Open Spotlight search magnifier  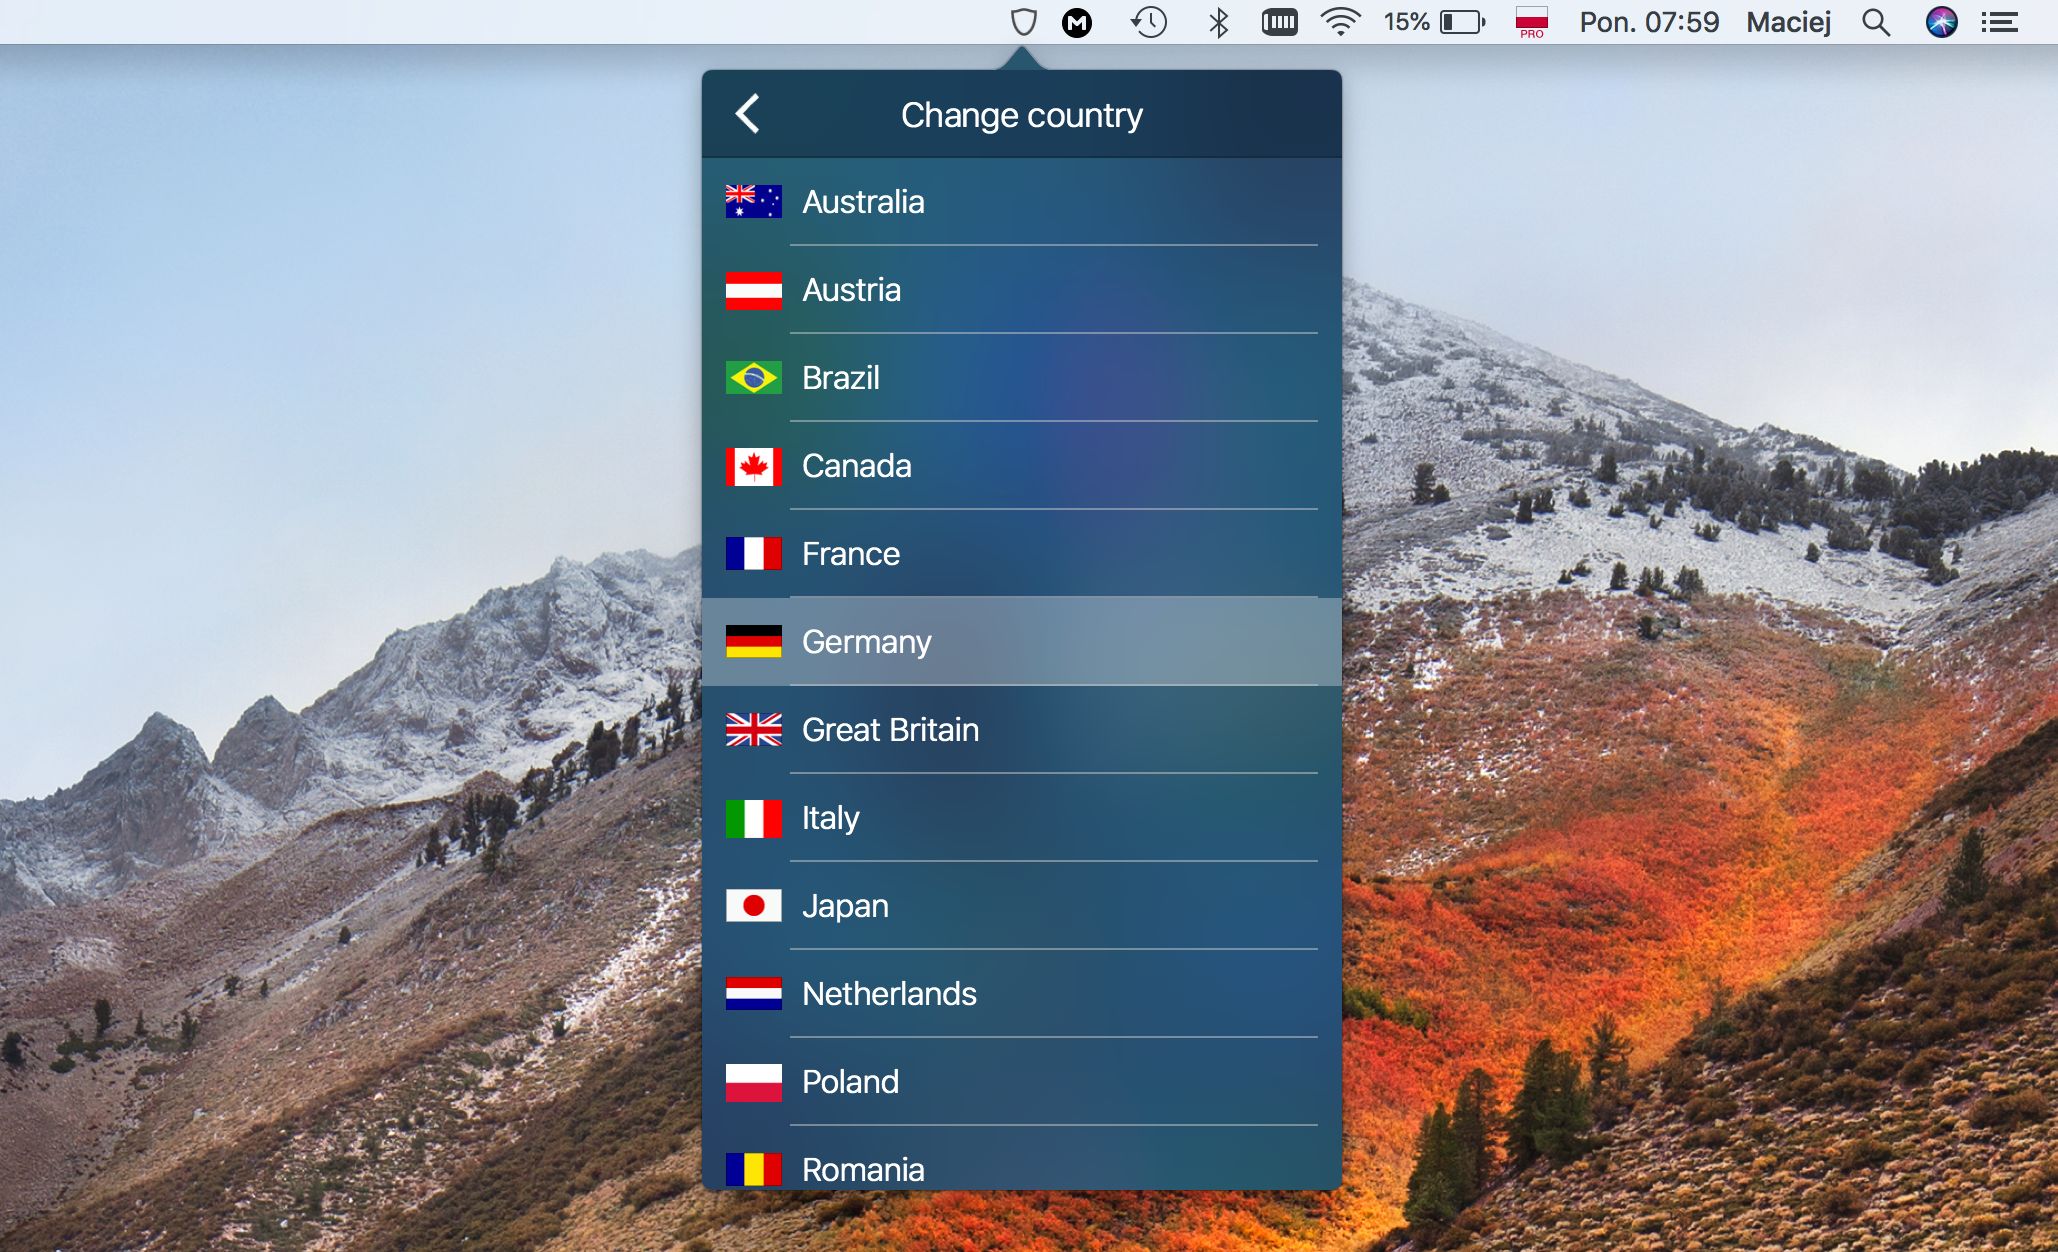click(x=1875, y=22)
